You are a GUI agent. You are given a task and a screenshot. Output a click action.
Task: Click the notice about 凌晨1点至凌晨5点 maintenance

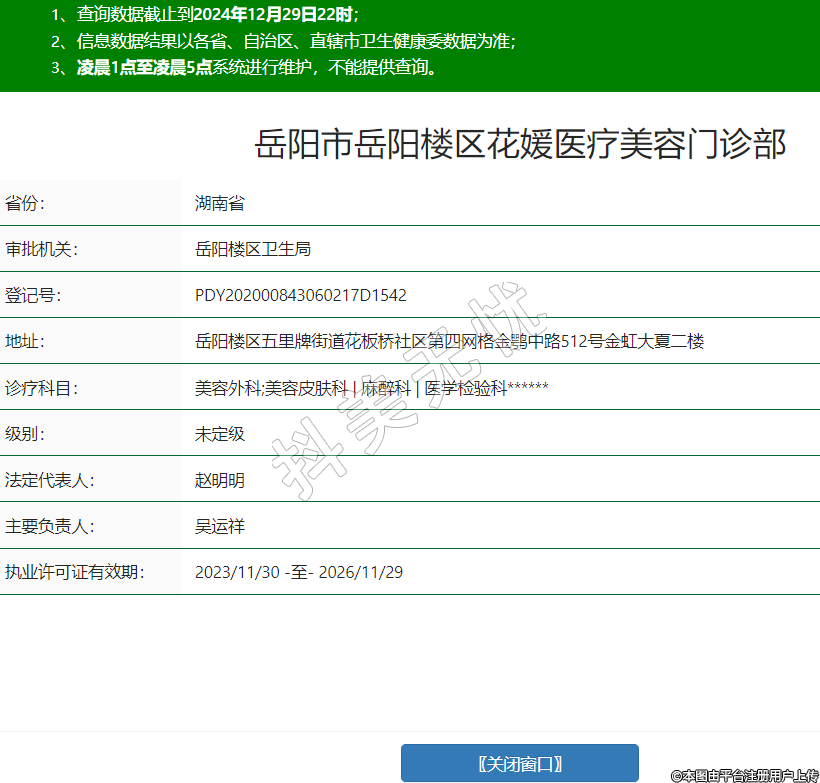[x=257, y=68]
